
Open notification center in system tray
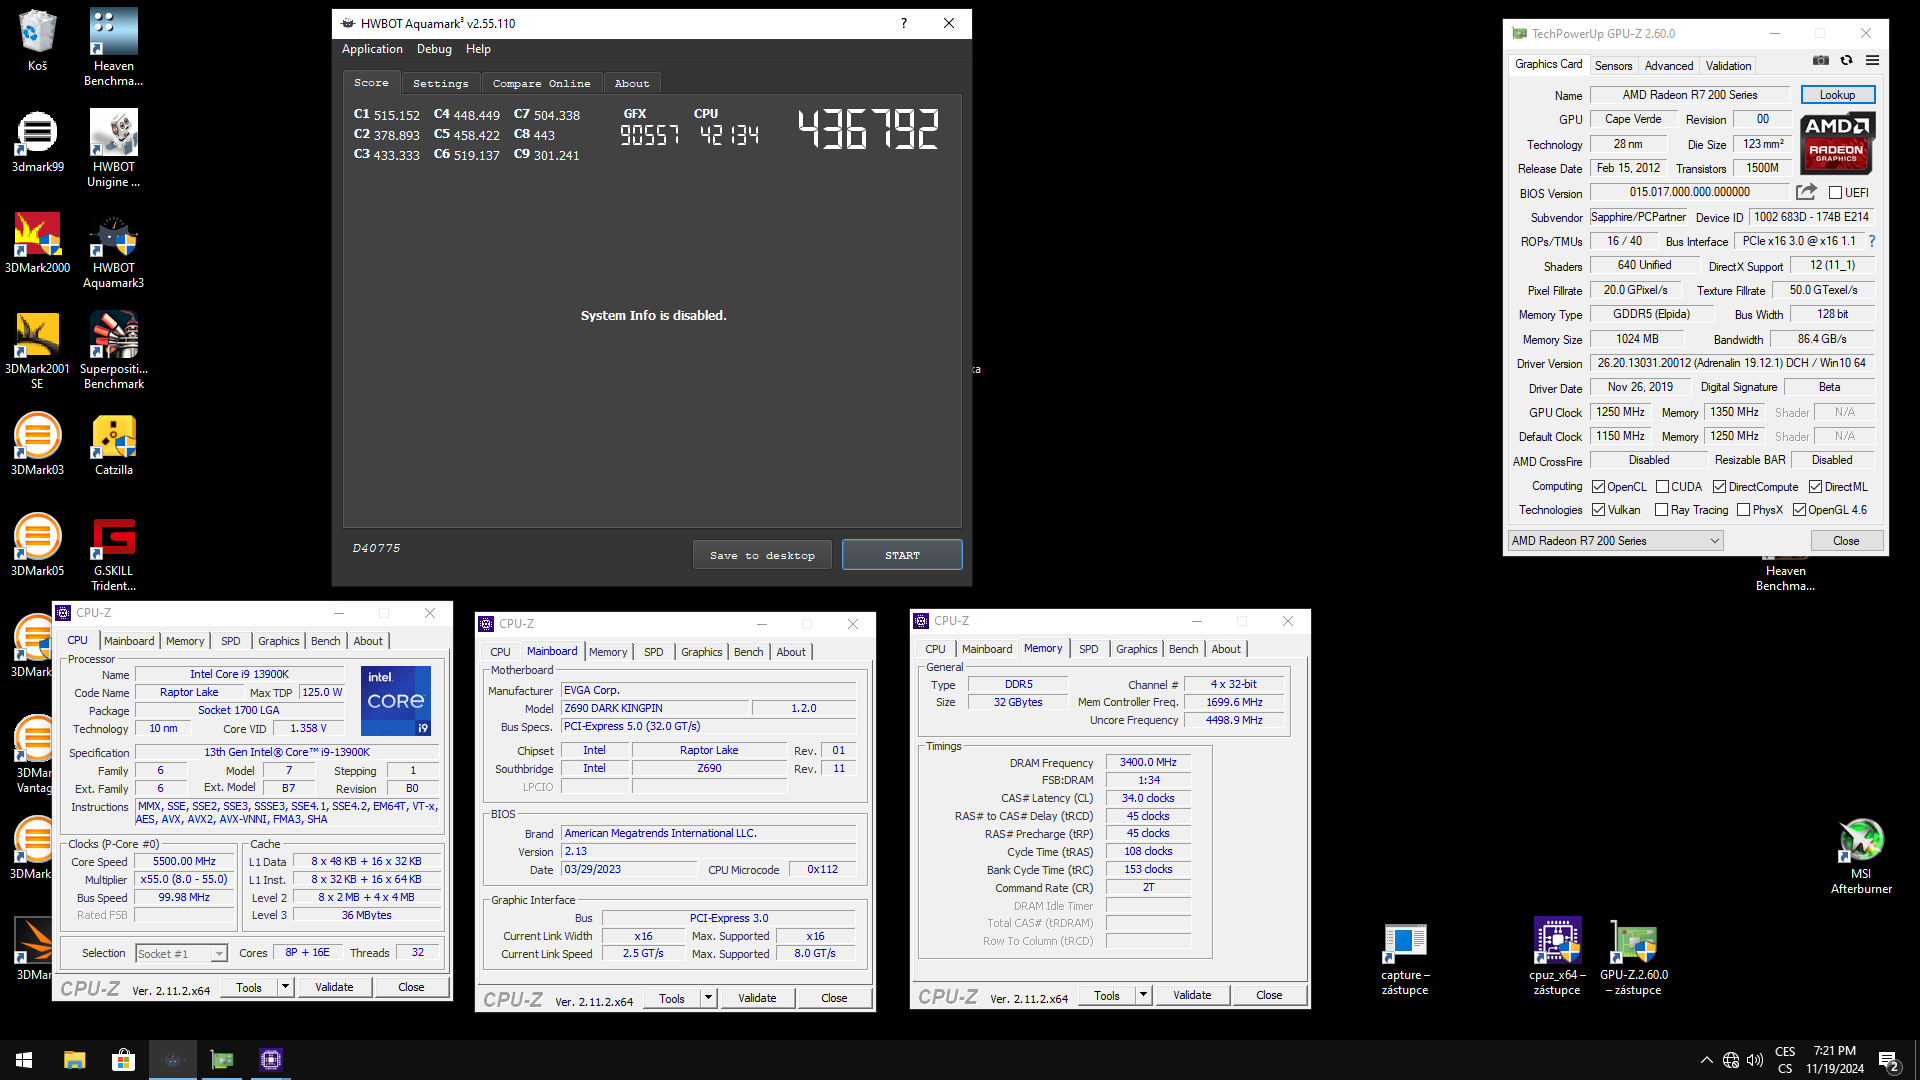tap(1889, 1061)
